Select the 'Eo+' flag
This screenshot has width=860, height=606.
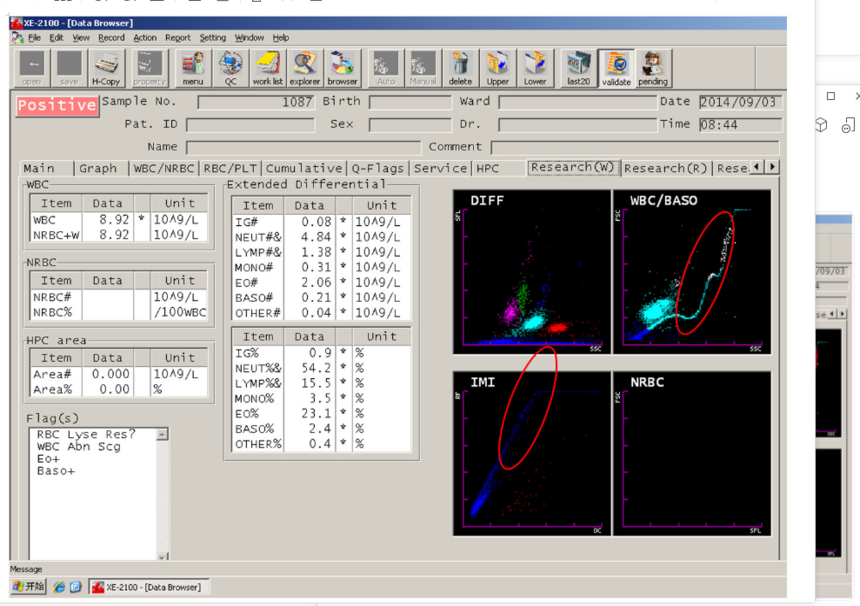coord(48,458)
